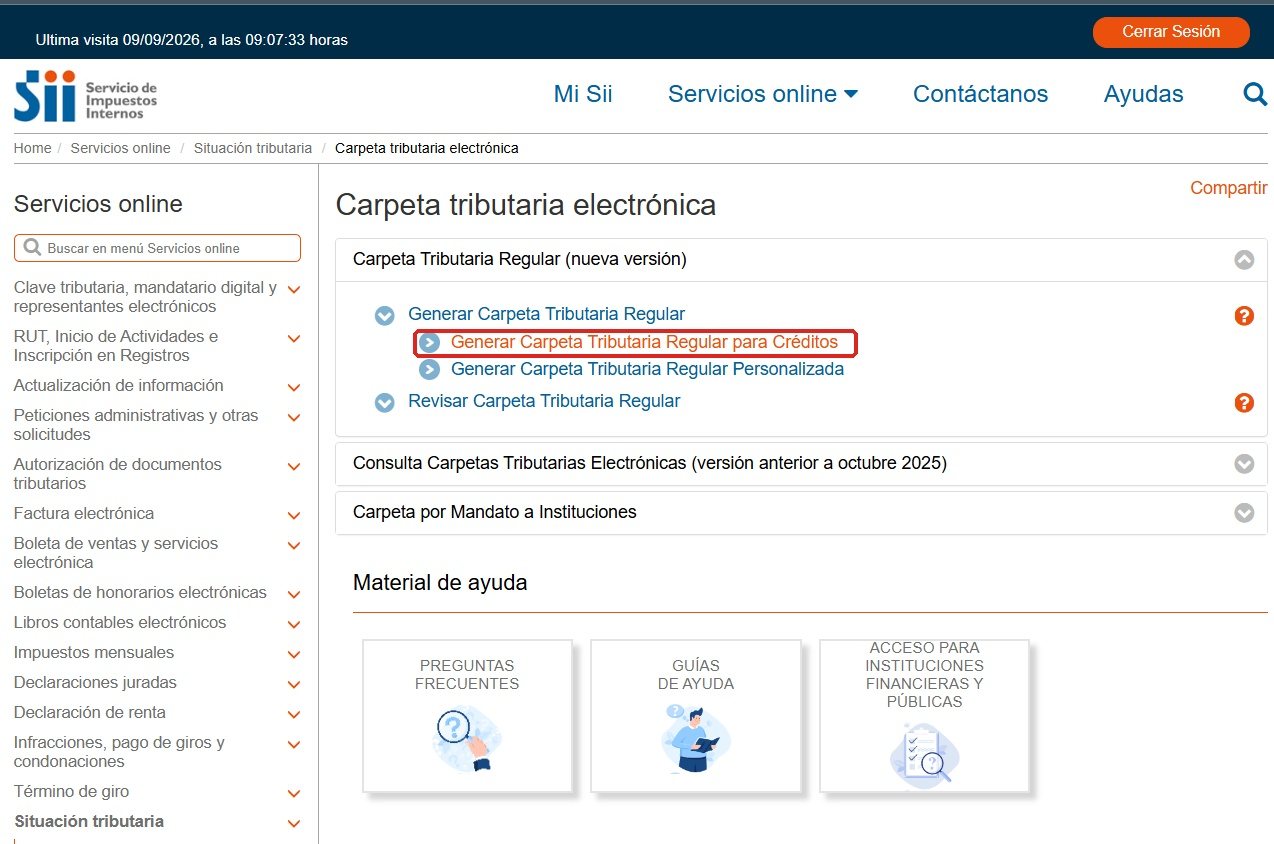1274x844 pixels.
Task: Select Actualización de información in sidebar
Action: [x=118, y=386]
